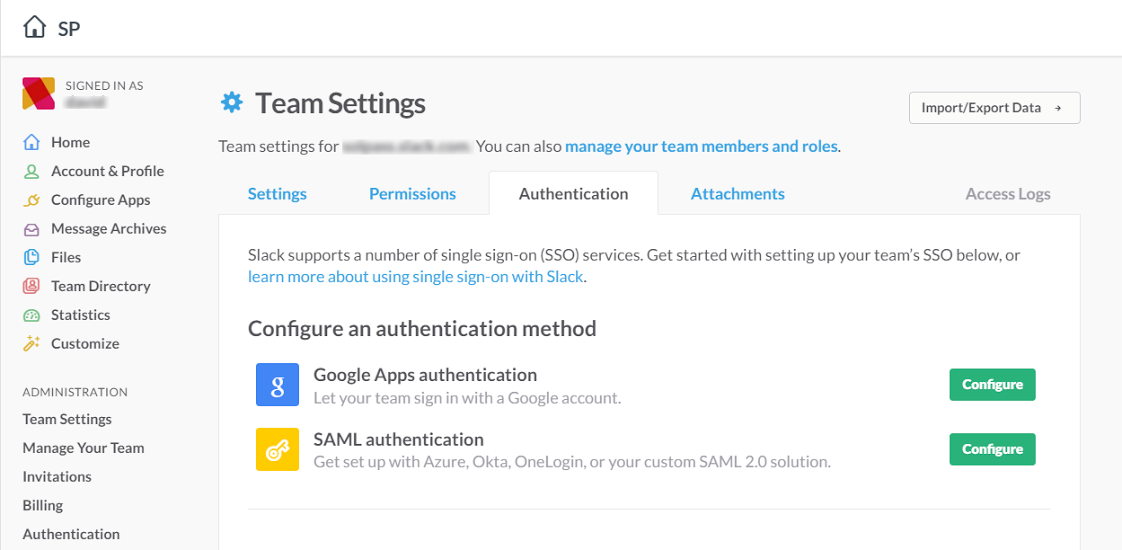Viewport: 1122px width, 550px height.
Task: Click the Google Apps authentication heading
Action: click(x=425, y=375)
